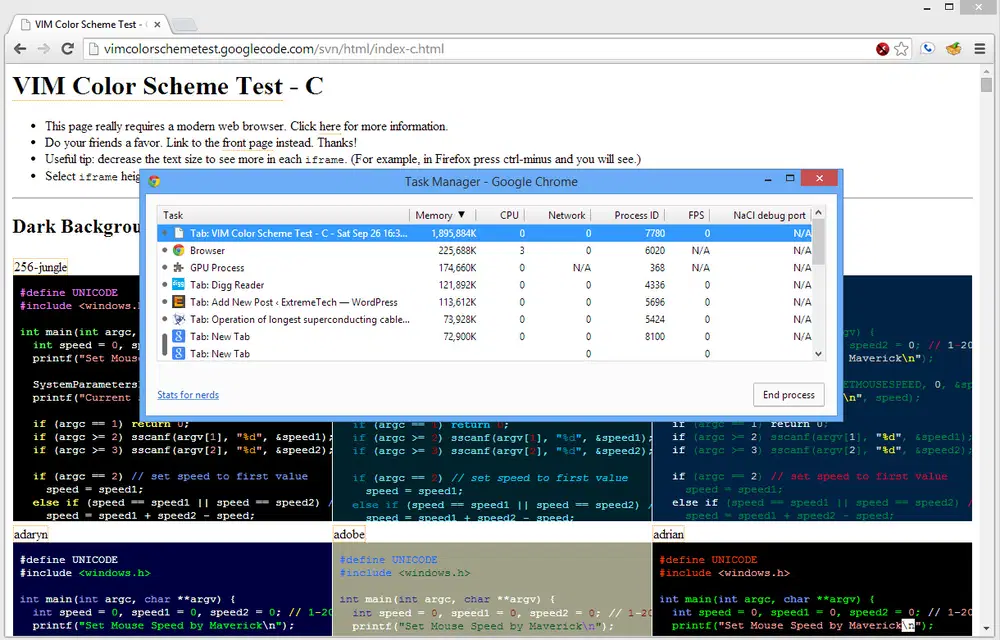This screenshot has width=1000, height=640.
Task: Click the End process button
Action: [788, 395]
